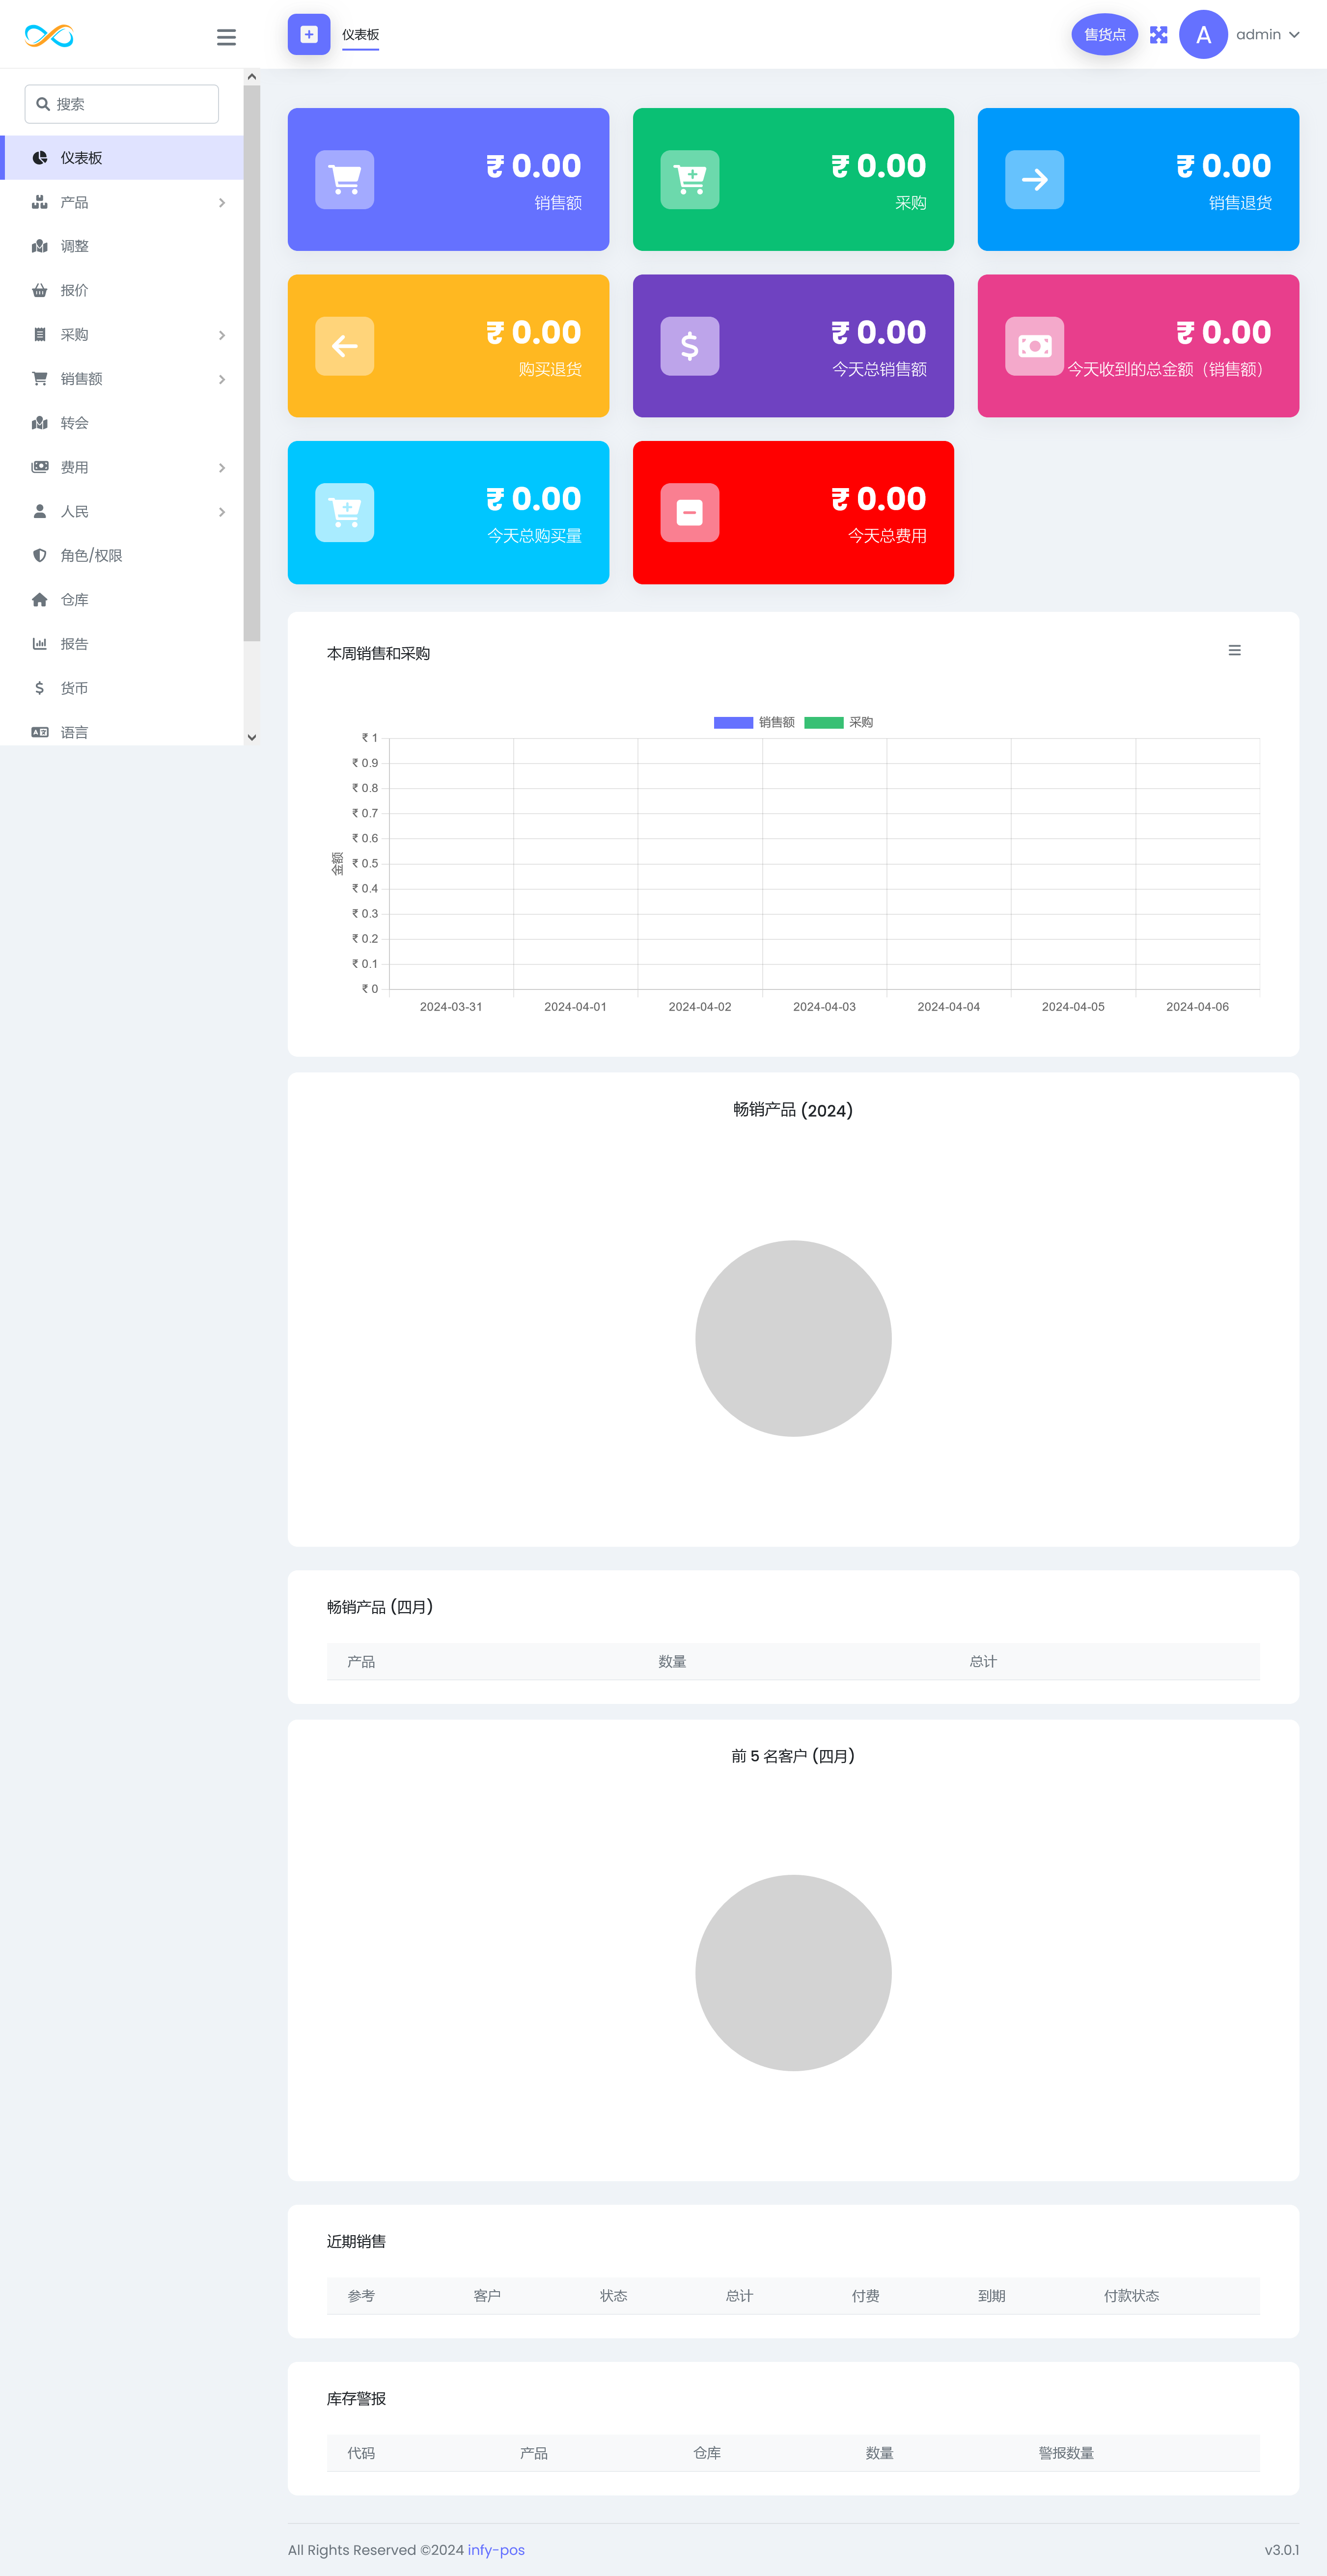Click the 报价 basket icon in sidebar
1327x2576 pixels.
point(40,290)
